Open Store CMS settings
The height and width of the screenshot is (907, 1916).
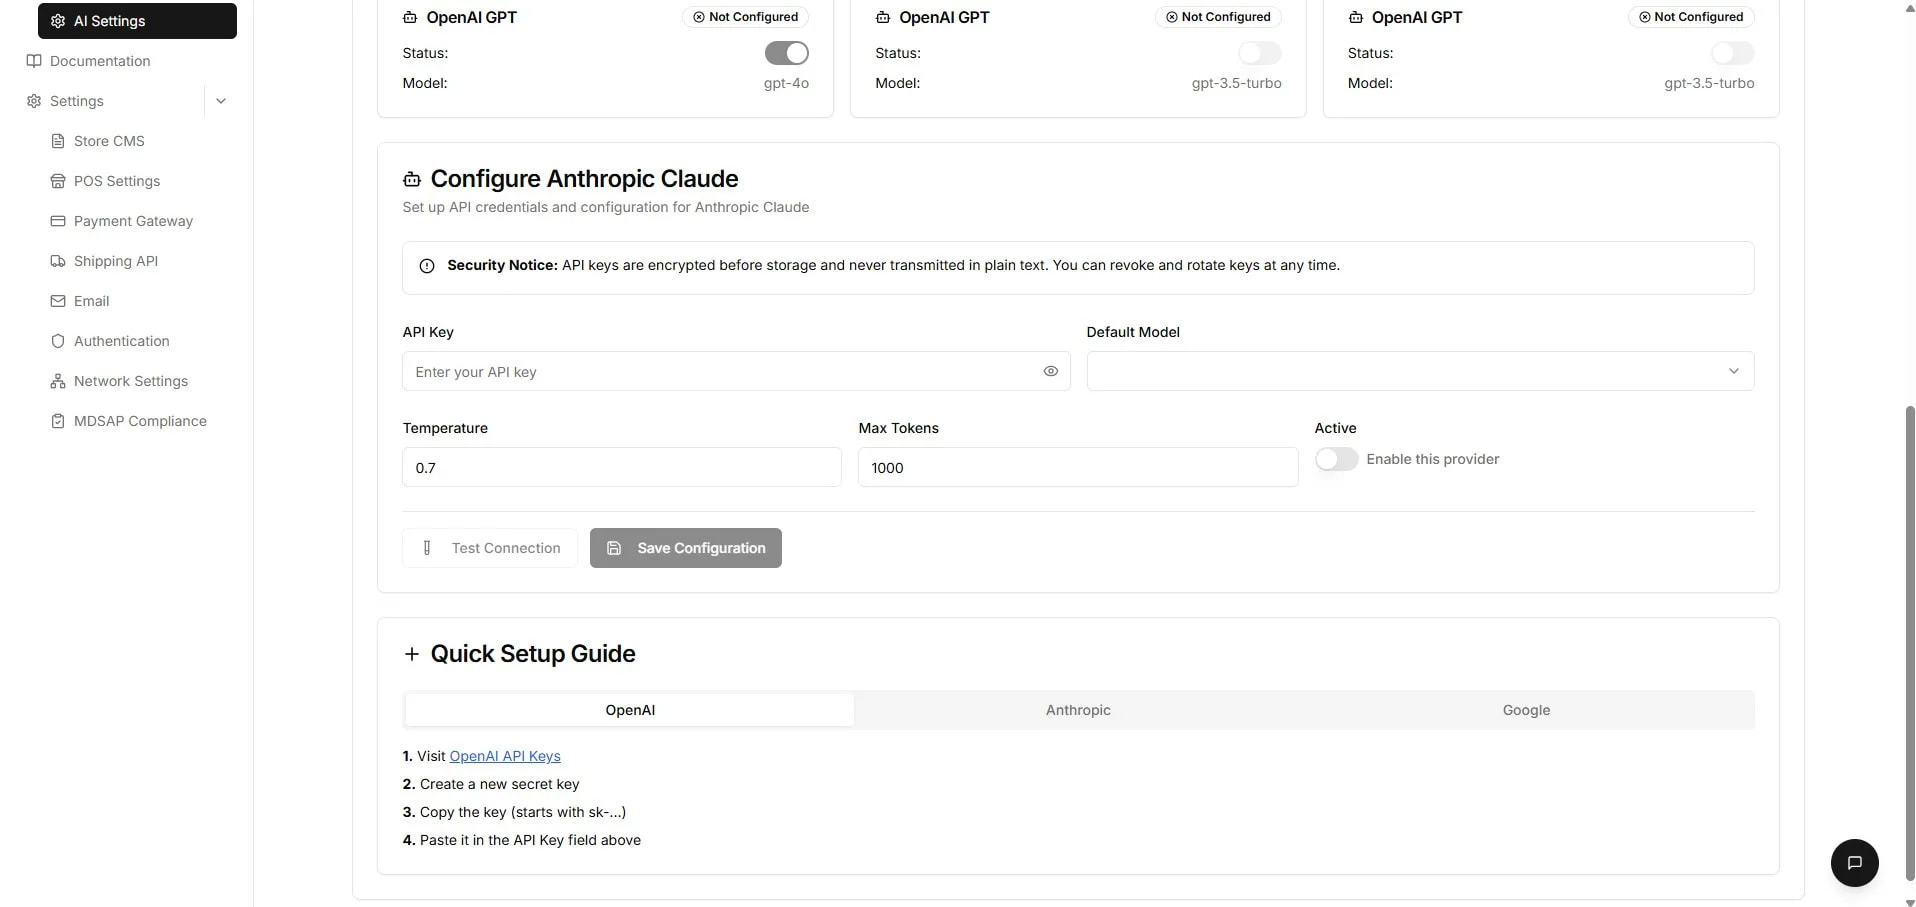coord(109,141)
